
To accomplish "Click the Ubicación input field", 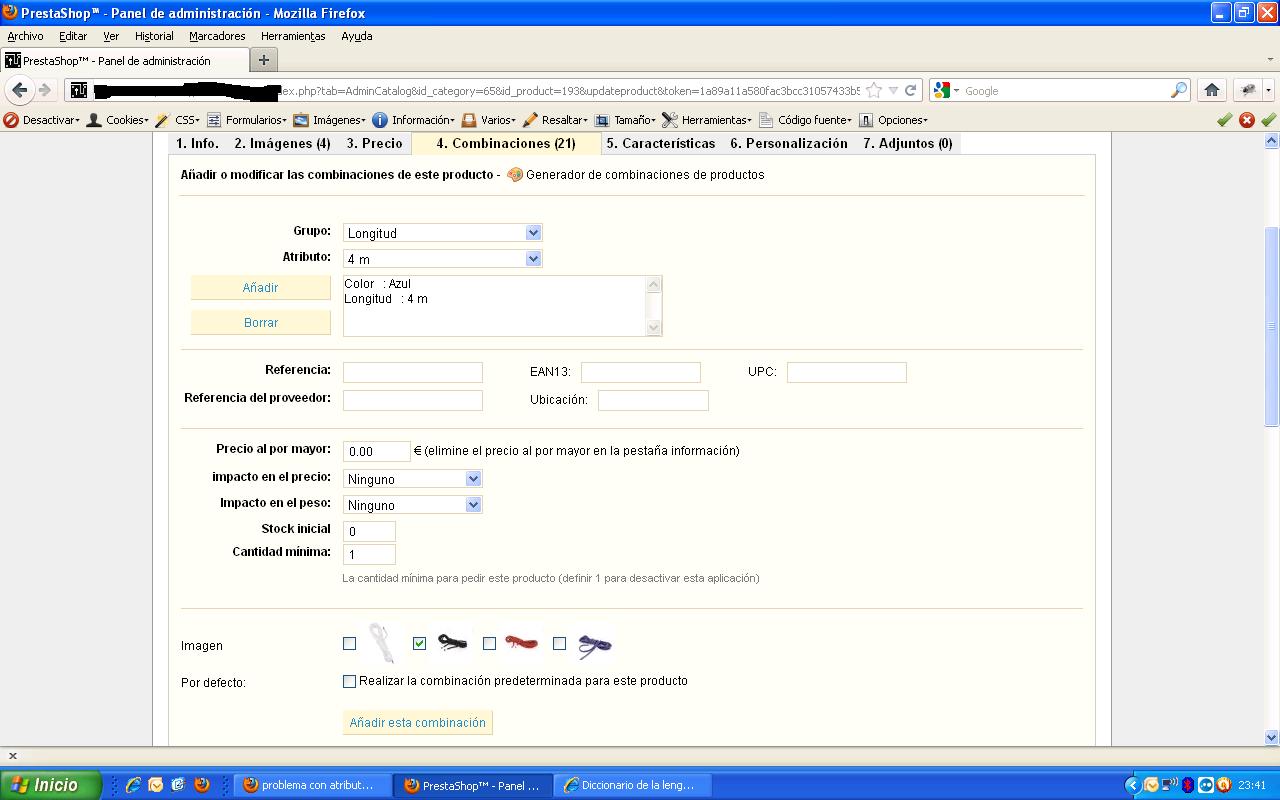I will (x=653, y=400).
